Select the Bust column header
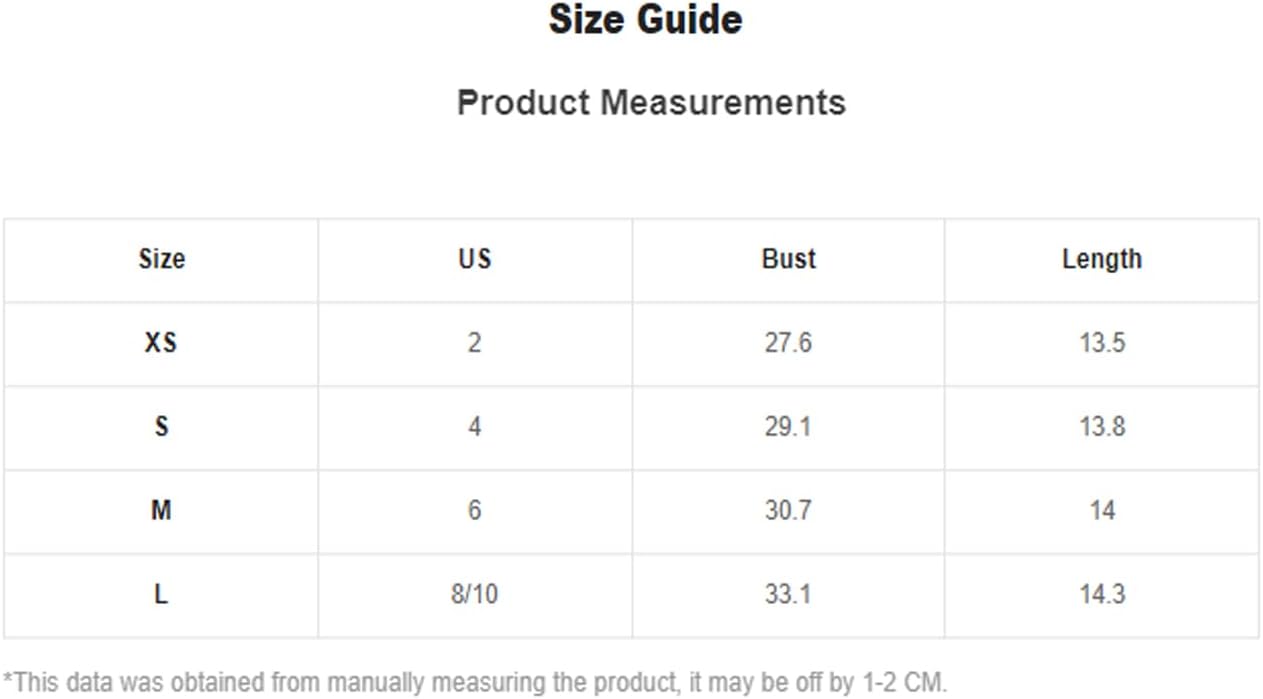This screenshot has width=1263, height=699. (x=789, y=259)
